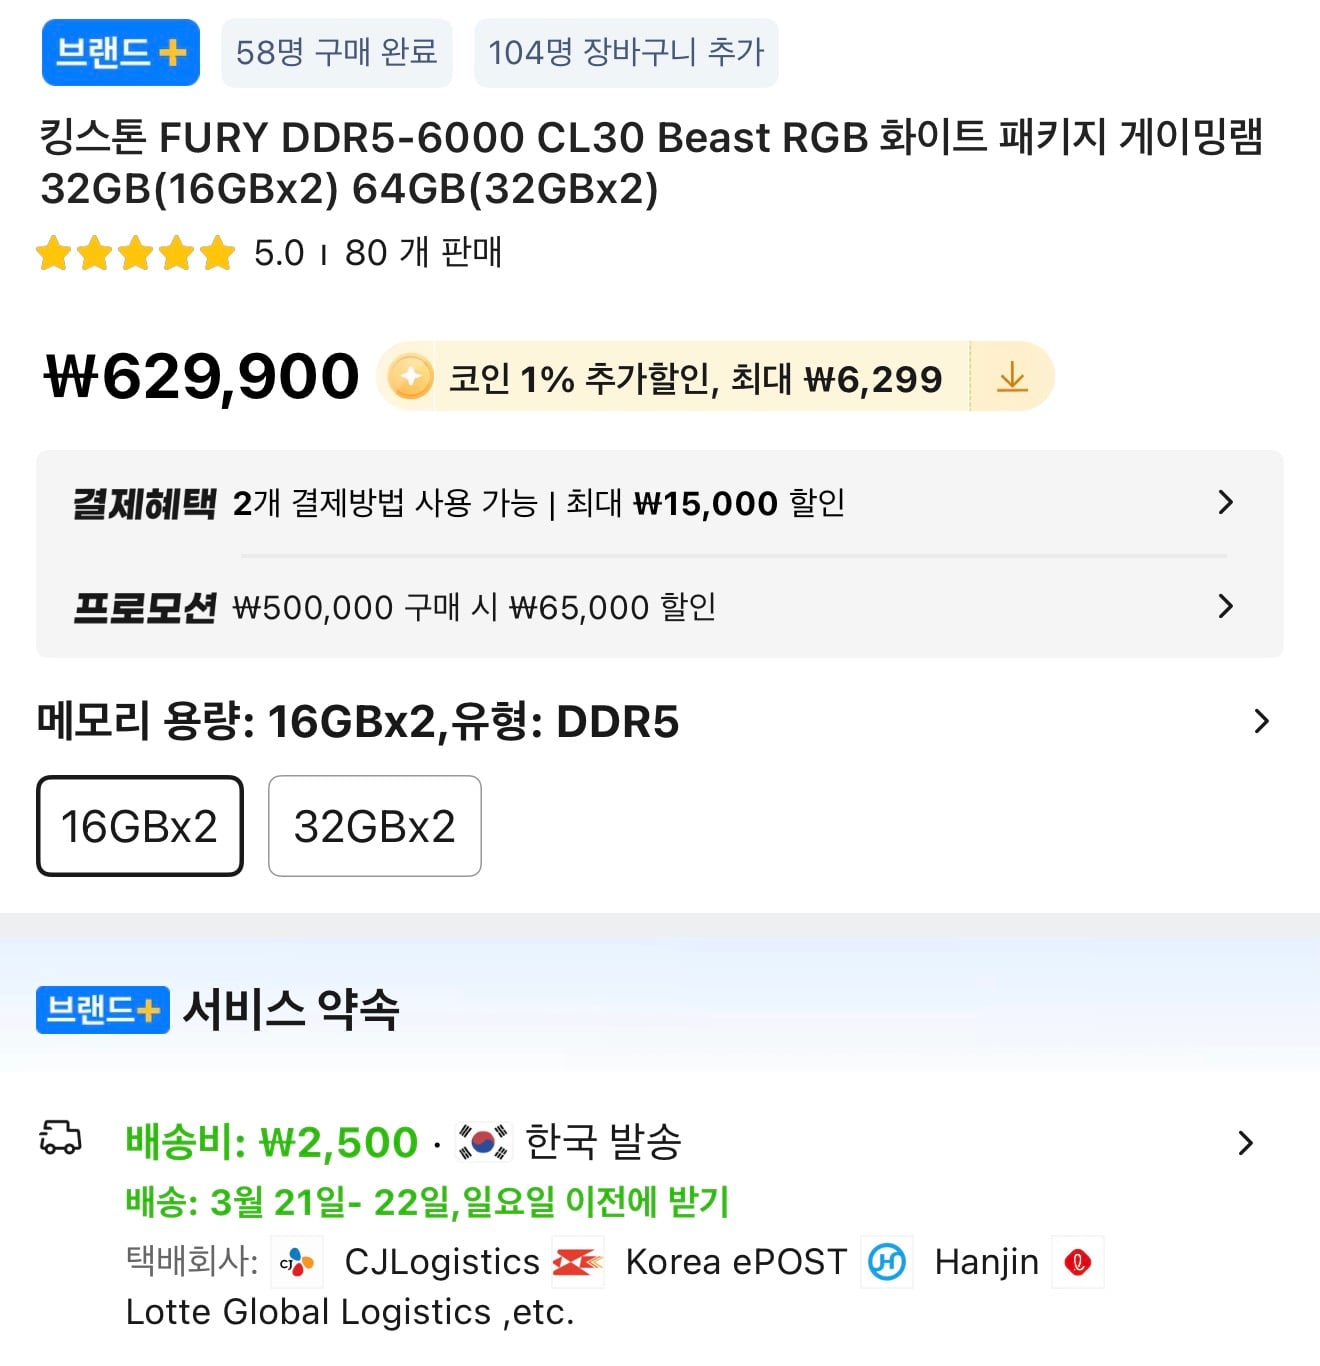Select the 16GBx2 memory option
The height and width of the screenshot is (1366, 1320).
point(139,825)
